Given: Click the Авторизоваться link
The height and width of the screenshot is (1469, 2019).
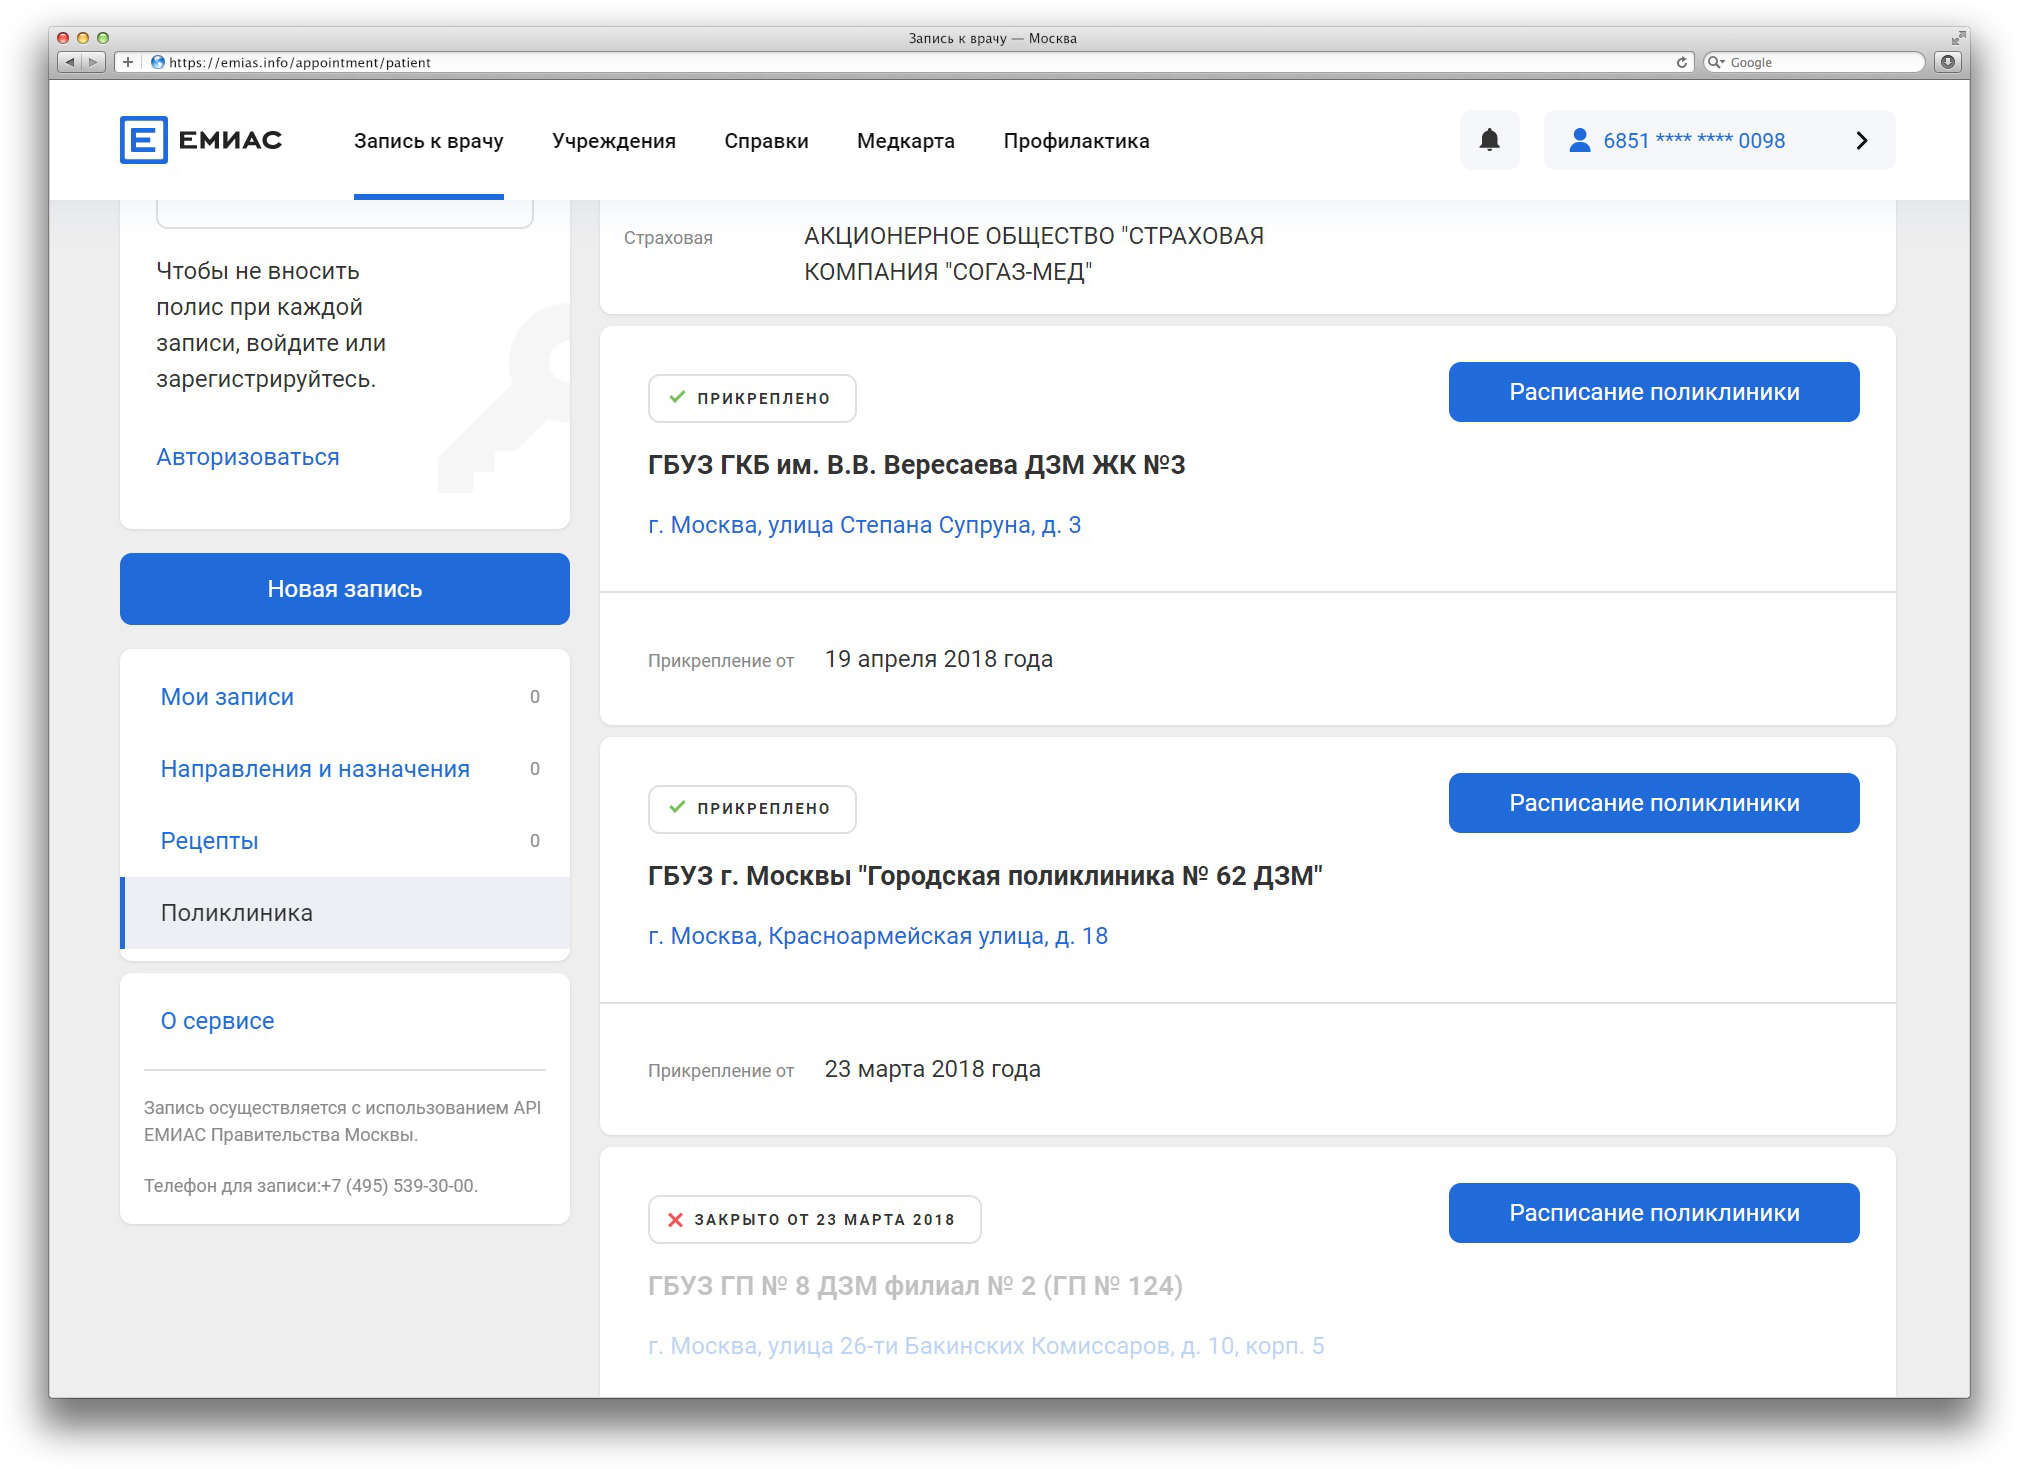Looking at the screenshot, I should pos(248,457).
